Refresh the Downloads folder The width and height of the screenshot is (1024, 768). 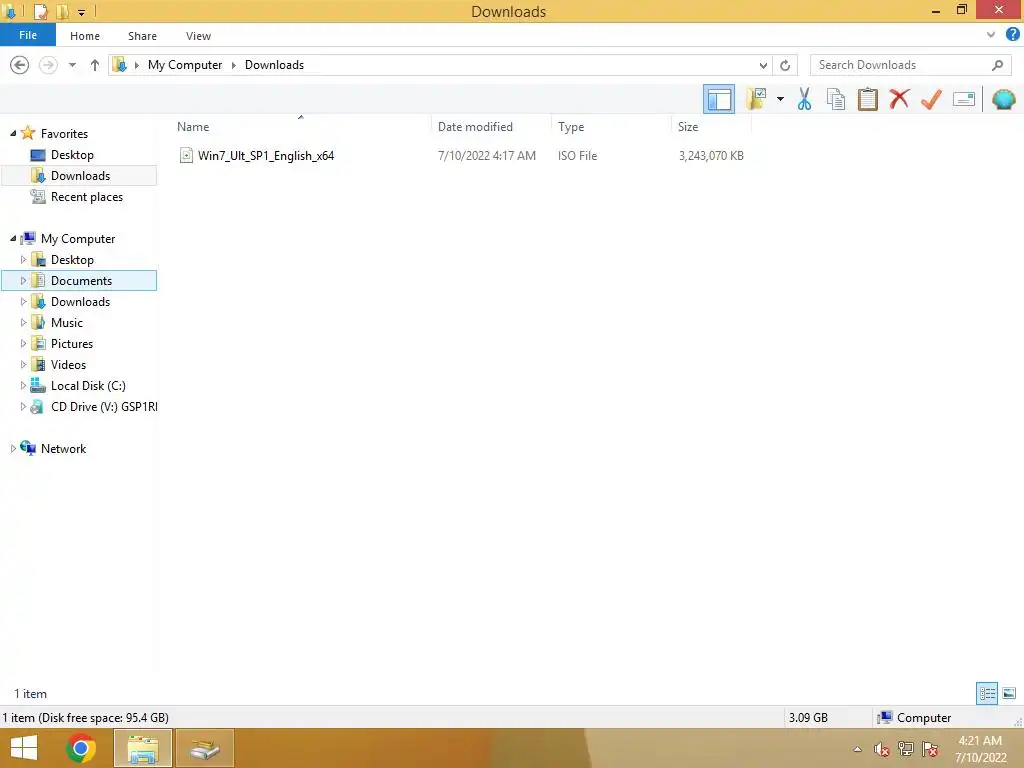point(785,65)
